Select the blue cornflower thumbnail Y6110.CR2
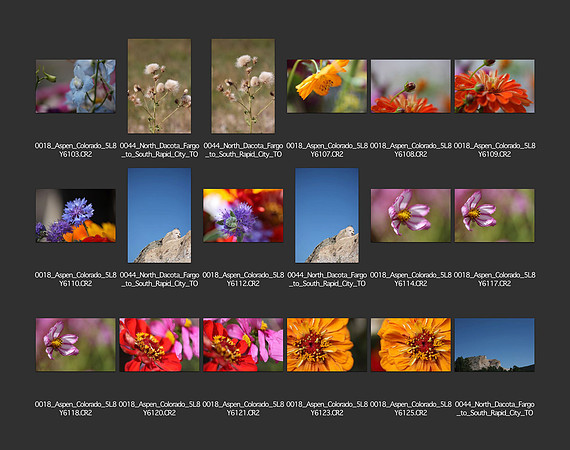Screen dimensions: 570x450 (76, 216)
